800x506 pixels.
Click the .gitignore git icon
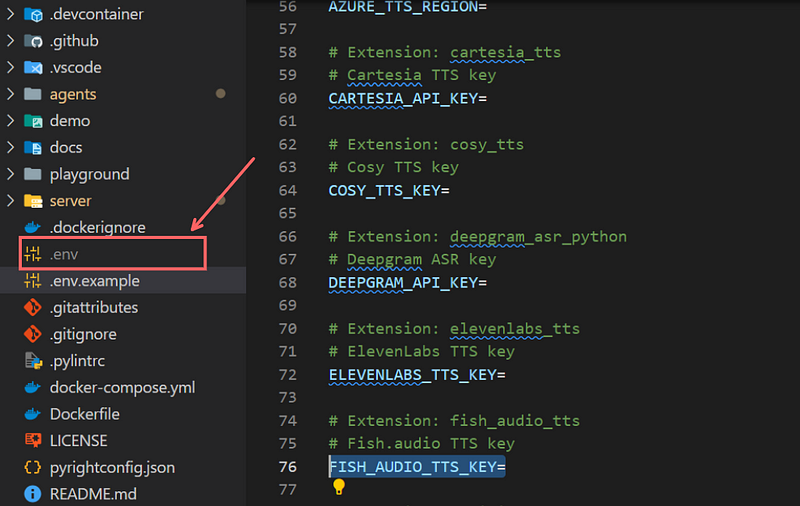pos(33,334)
